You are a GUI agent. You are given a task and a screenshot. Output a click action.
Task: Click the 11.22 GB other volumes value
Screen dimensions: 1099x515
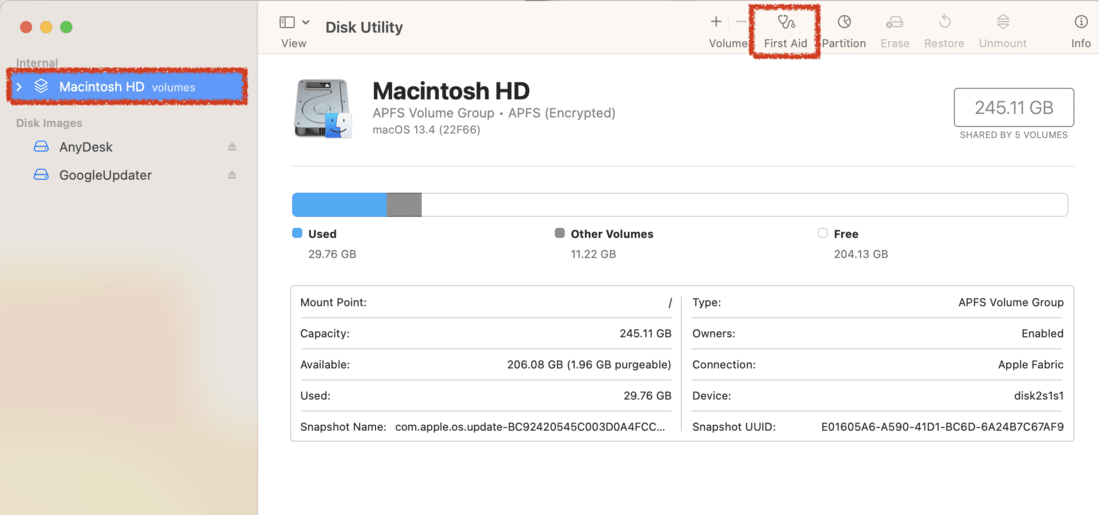tap(594, 254)
